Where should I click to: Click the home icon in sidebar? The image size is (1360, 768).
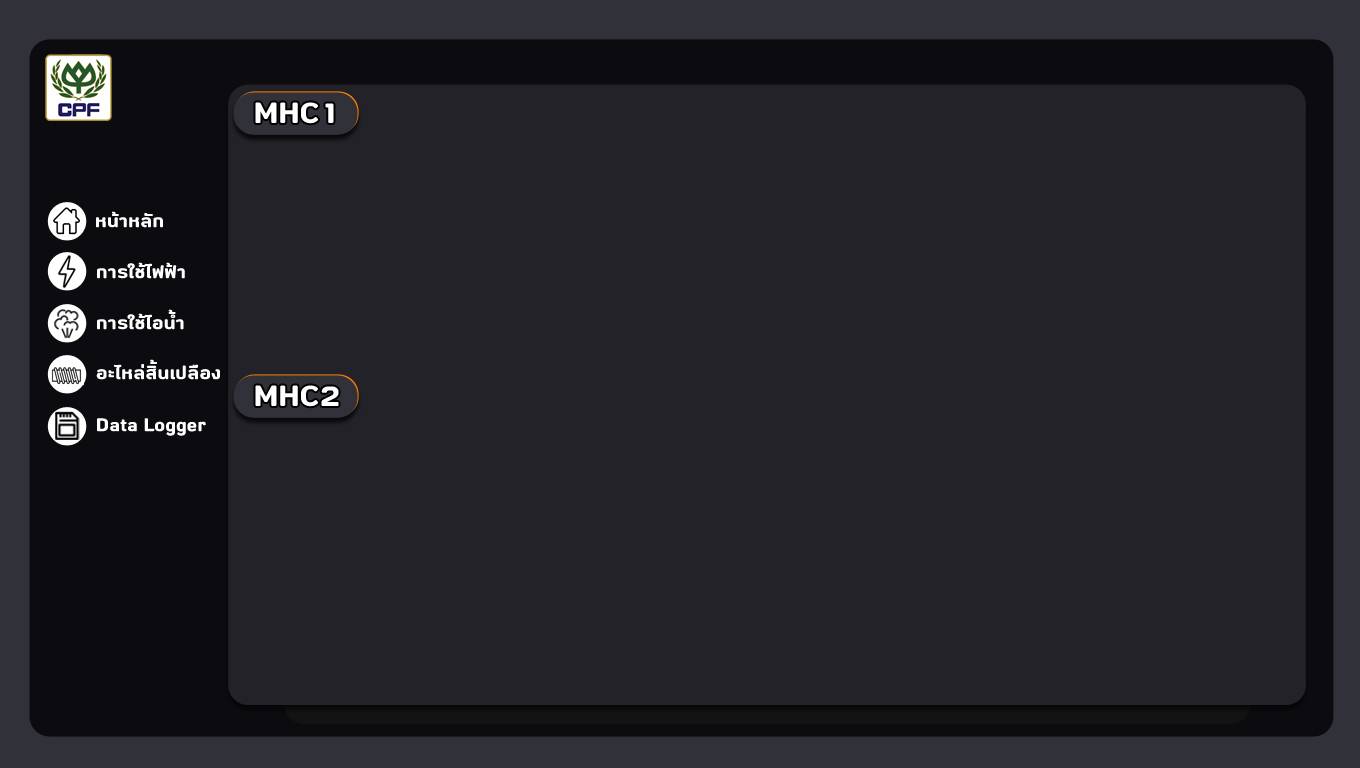pyautogui.click(x=67, y=221)
